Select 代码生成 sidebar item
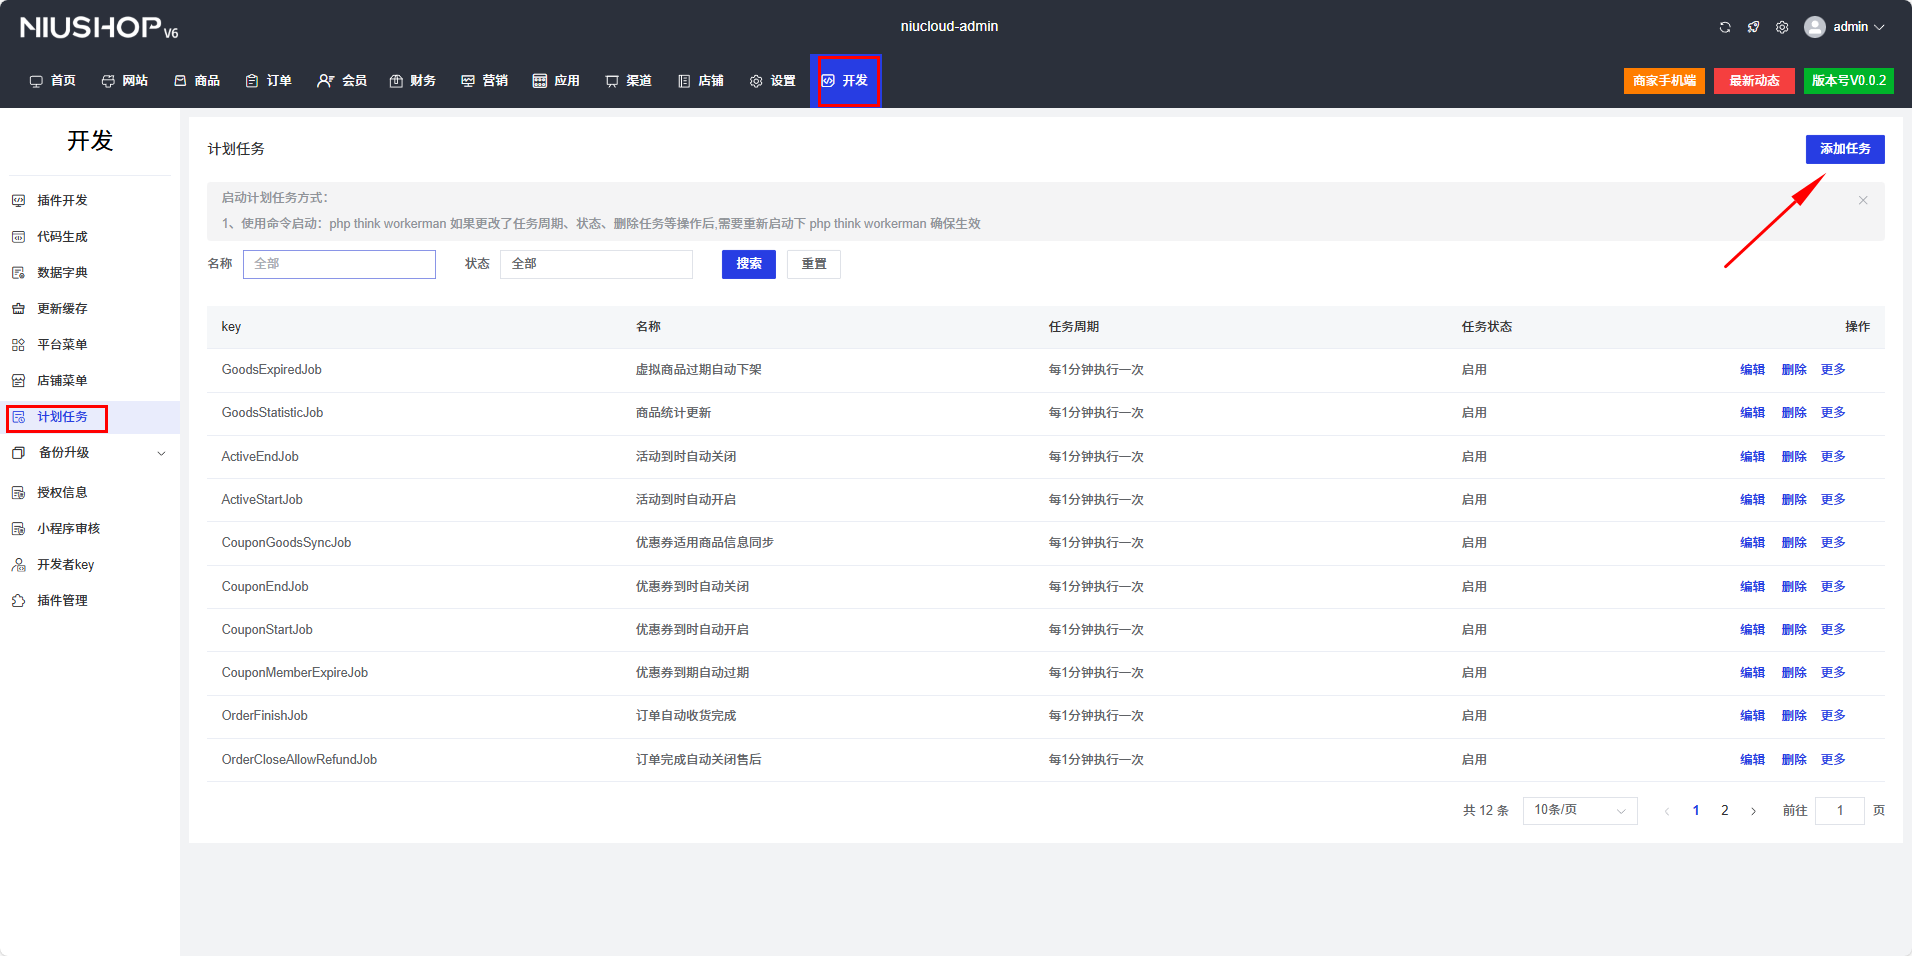Viewport: 1912px width, 956px height. pyautogui.click(x=62, y=236)
